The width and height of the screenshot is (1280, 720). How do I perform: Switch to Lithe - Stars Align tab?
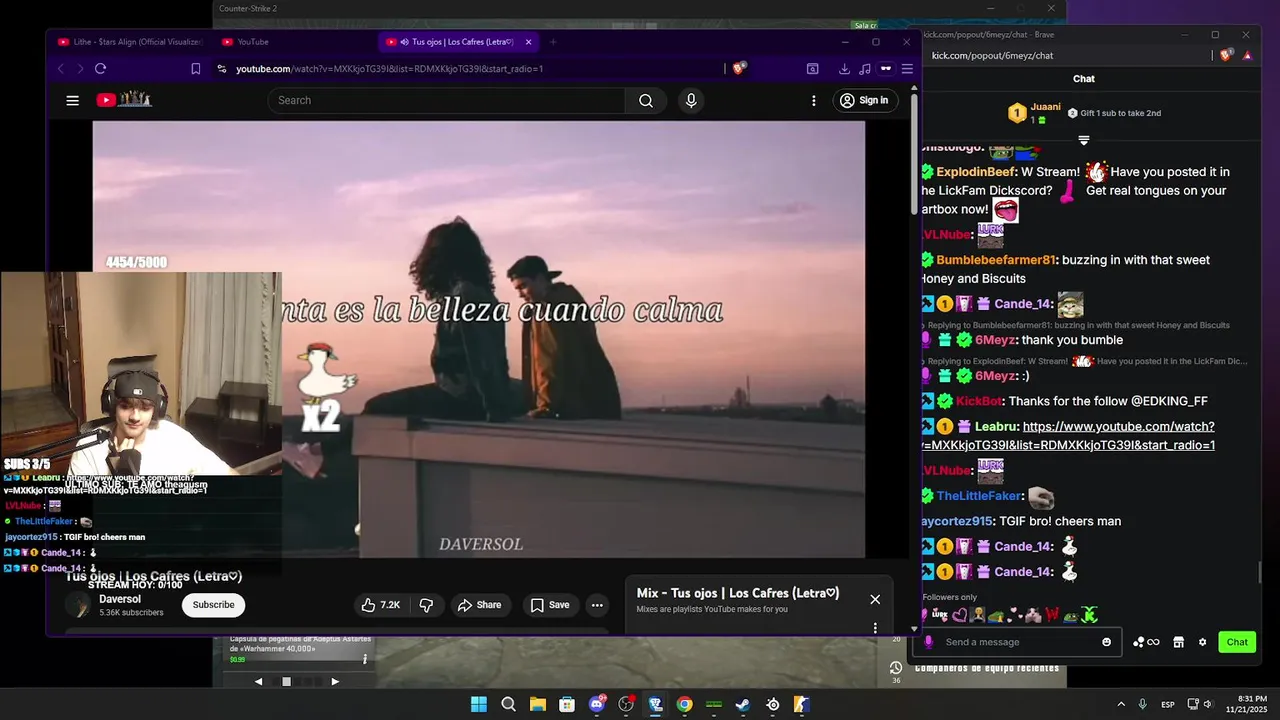pos(130,42)
